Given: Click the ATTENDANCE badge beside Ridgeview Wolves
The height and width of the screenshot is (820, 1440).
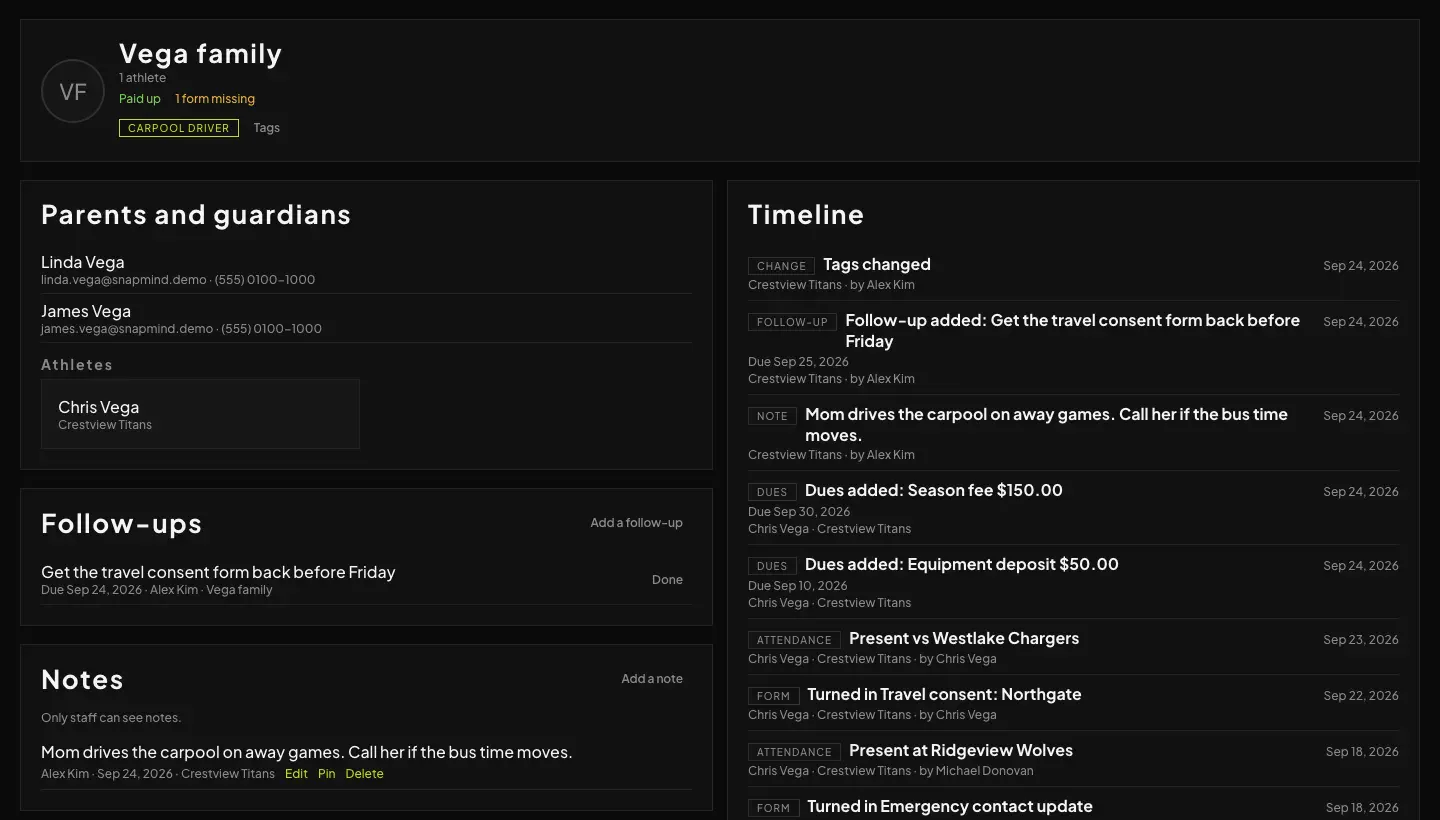Looking at the screenshot, I should pos(794,752).
